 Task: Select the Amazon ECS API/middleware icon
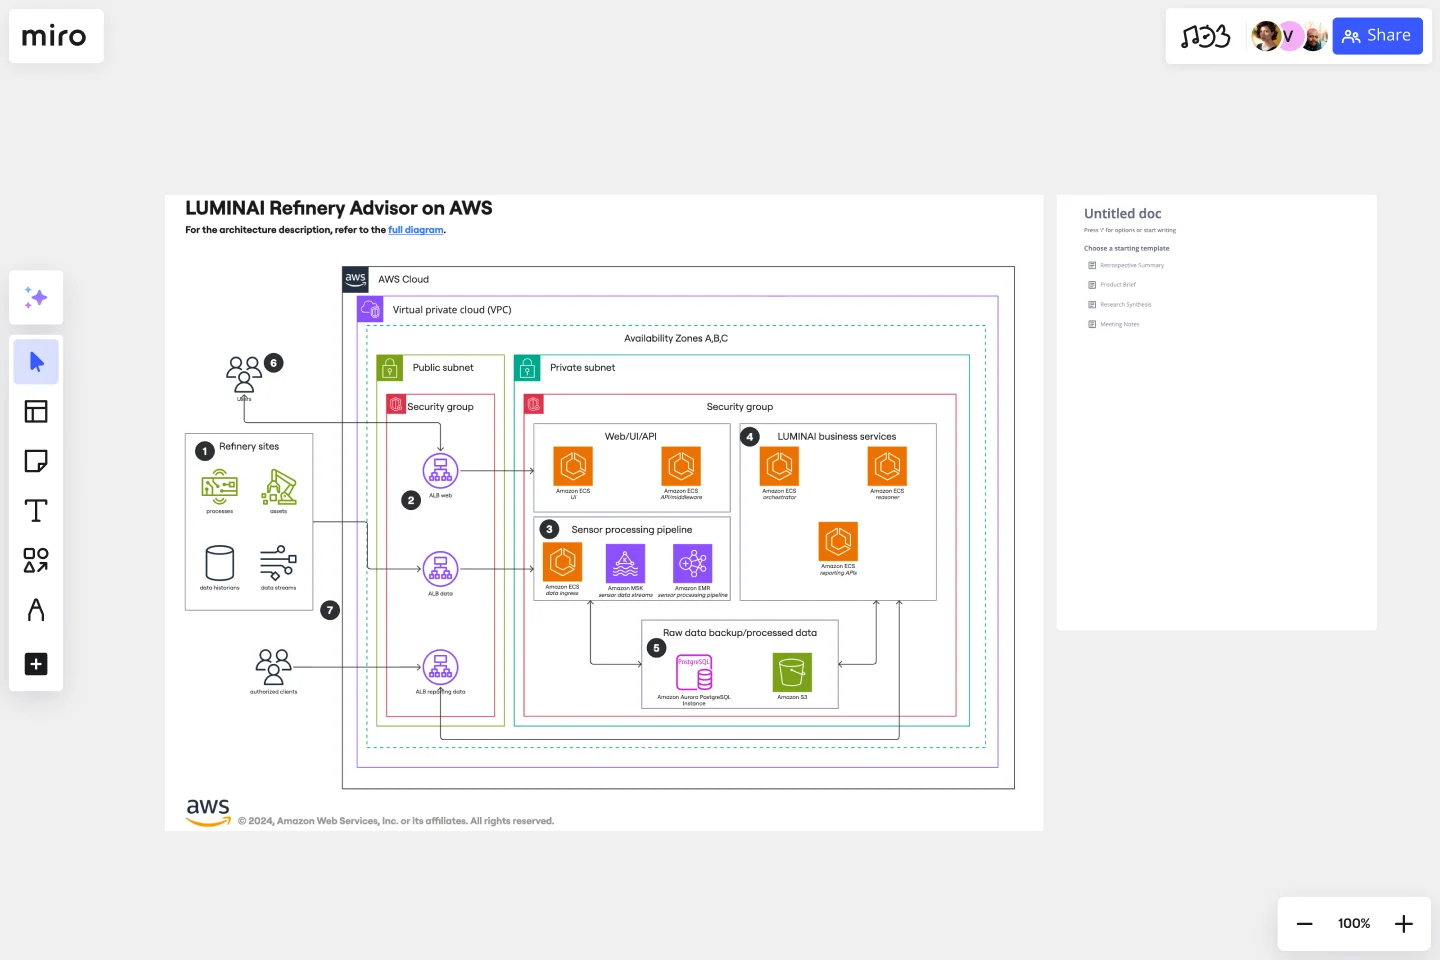pyautogui.click(x=681, y=466)
